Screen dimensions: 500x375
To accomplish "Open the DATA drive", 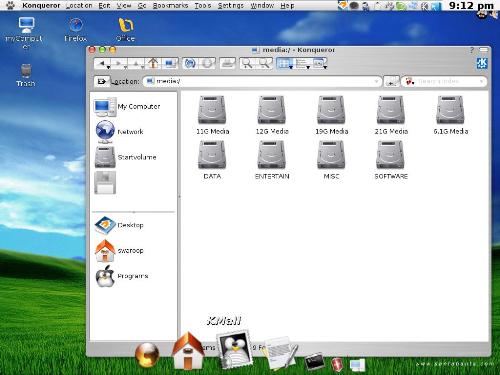I will [212, 160].
